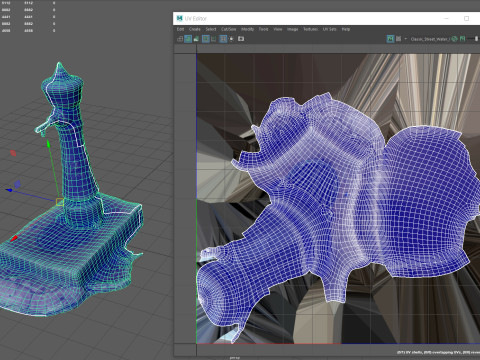Viewport: 480px width, 360px height.
Task: Click the red plane handle of manipulator
Action: pos(13,153)
